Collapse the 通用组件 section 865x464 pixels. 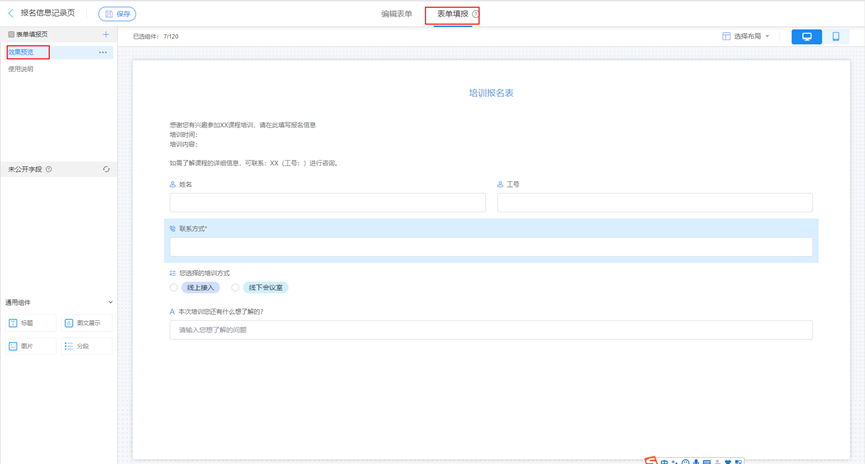110,302
